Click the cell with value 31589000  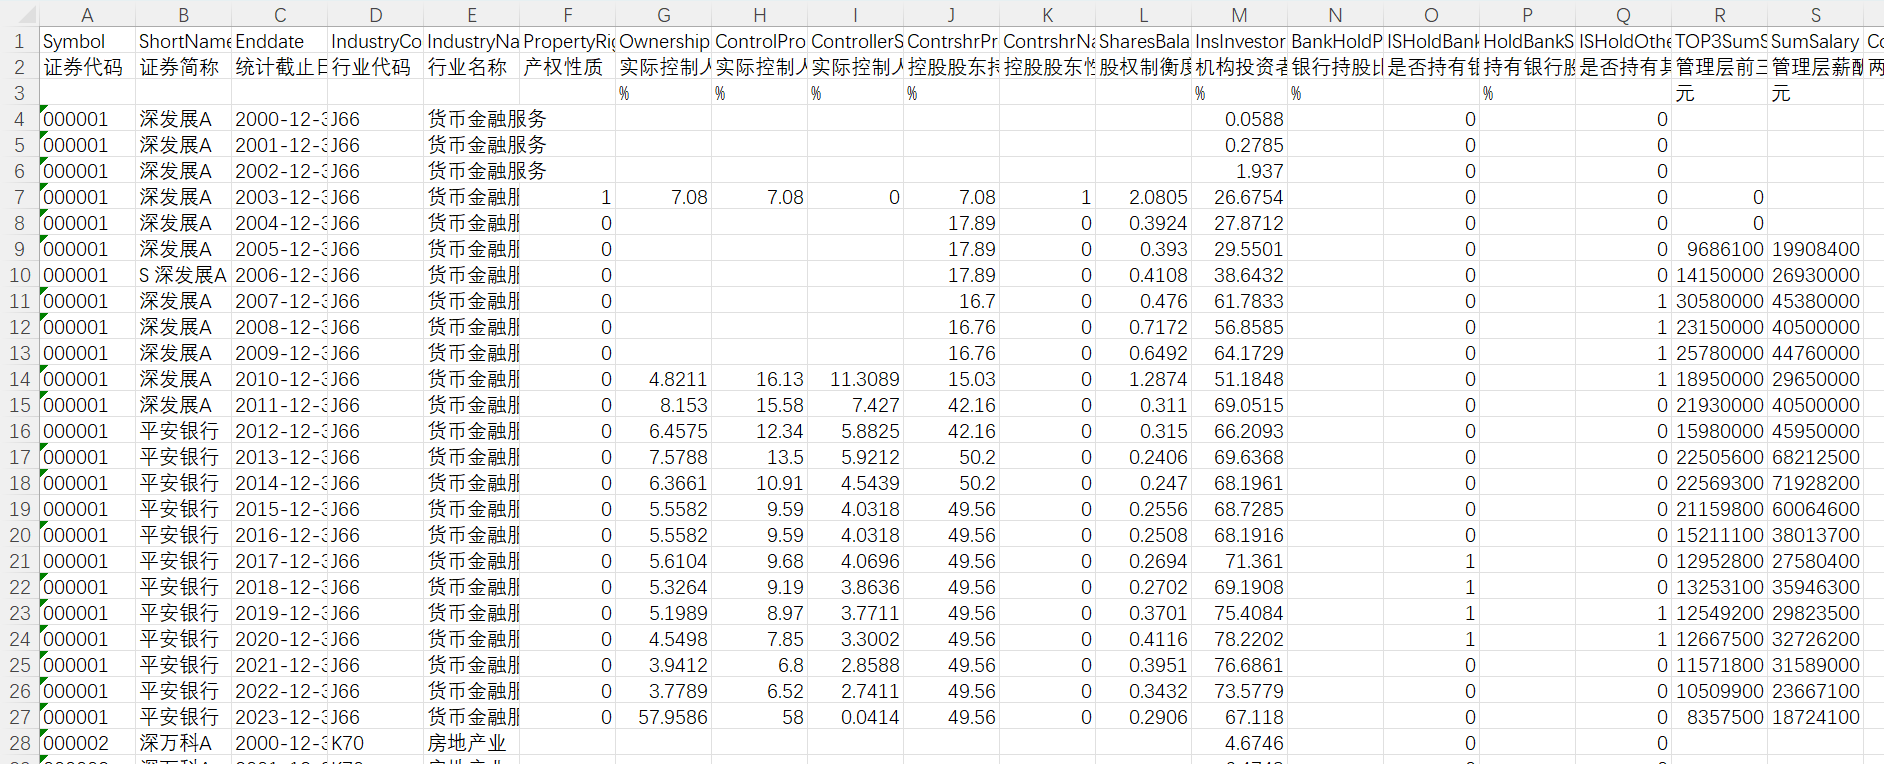coord(1815,665)
